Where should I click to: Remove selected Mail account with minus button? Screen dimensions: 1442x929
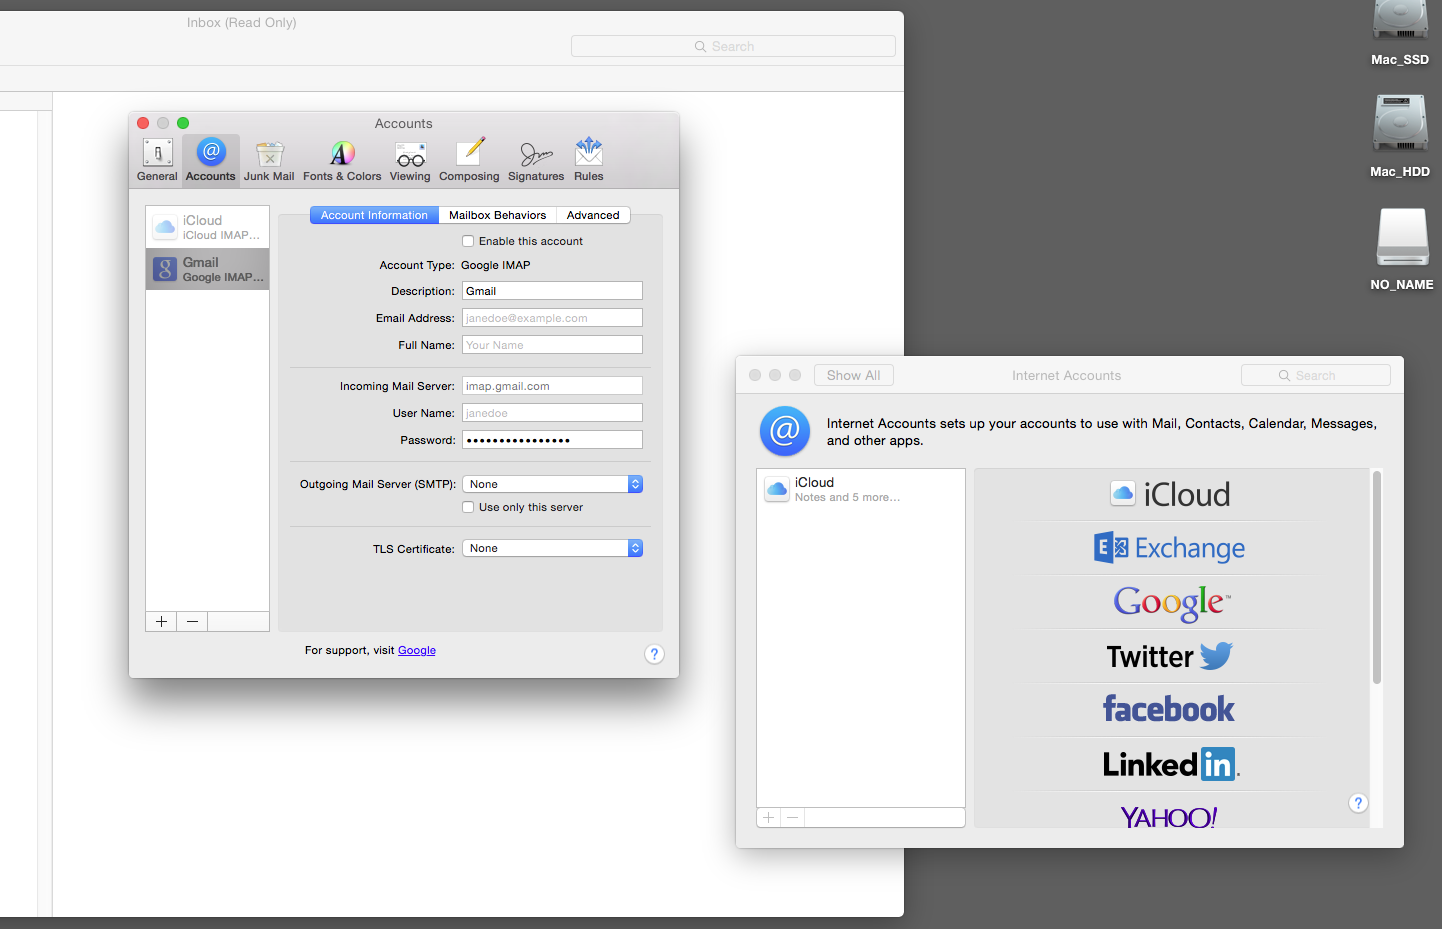pyautogui.click(x=192, y=621)
